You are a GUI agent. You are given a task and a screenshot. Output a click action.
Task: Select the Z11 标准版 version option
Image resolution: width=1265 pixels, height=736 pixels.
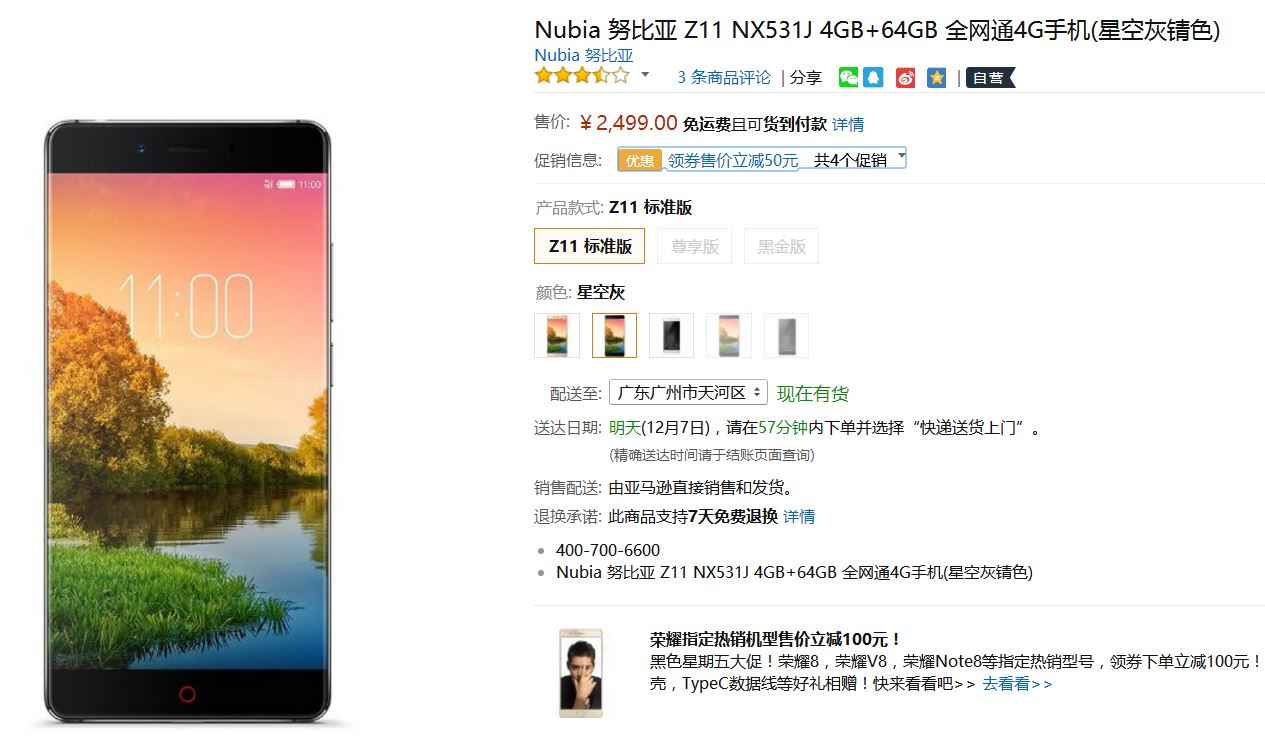click(x=590, y=246)
